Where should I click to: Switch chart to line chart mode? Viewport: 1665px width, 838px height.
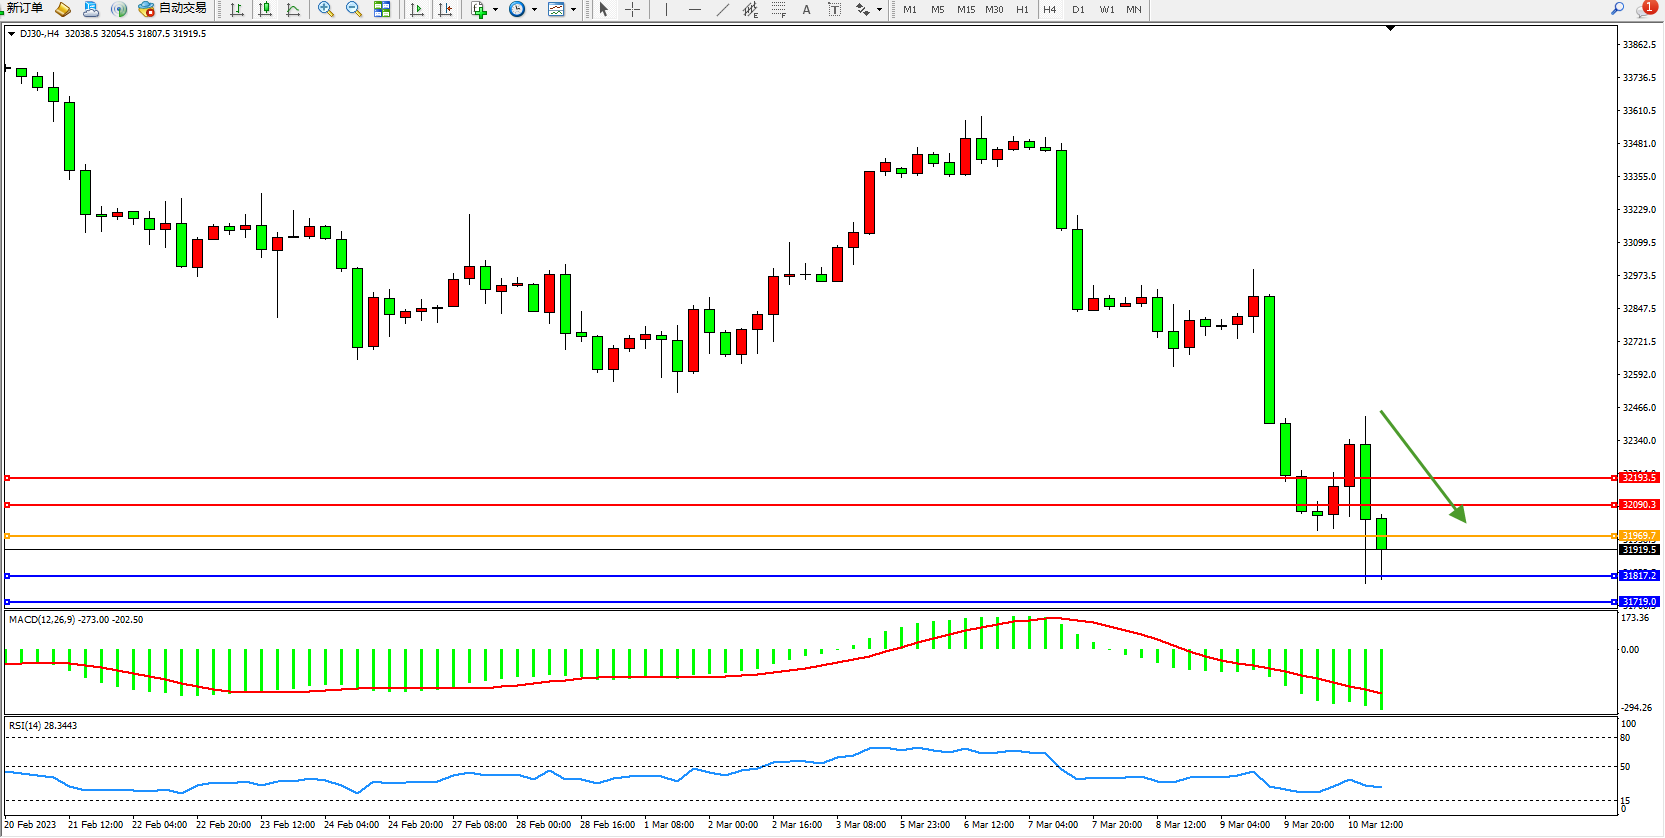293,10
